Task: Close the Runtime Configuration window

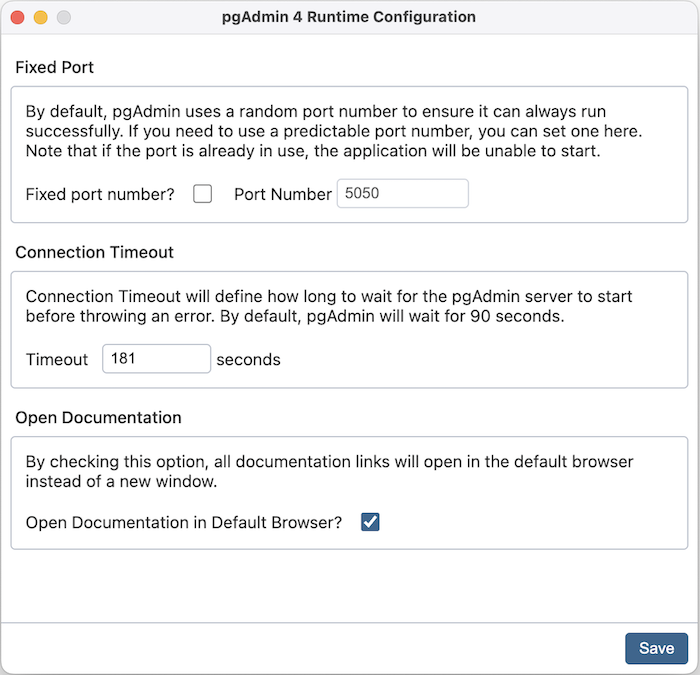Action: [19, 17]
